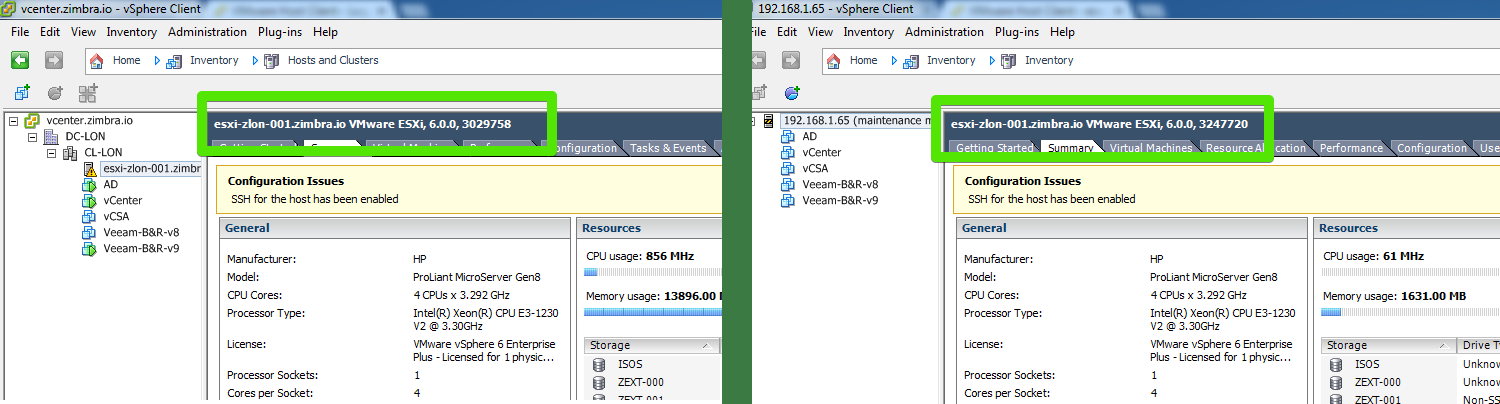Image resolution: width=1500 pixels, height=404 pixels.
Task: Open File menu in vcenter.zimbra.io window
Action: pyautogui.click(x=21, y=32)
